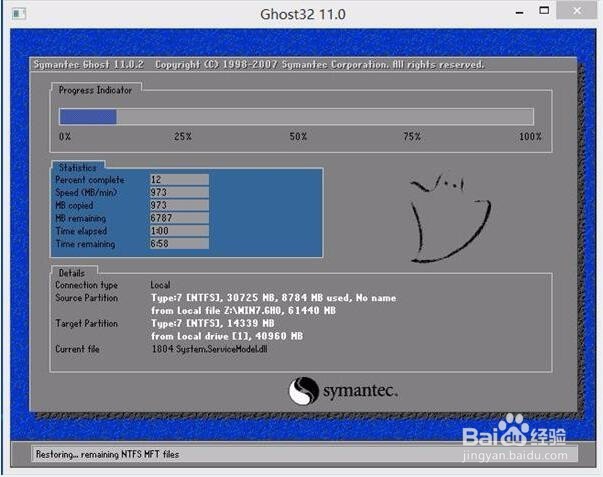The height and width of the screenshot is (477, 603).
Task: Click the 75% progress scale mark
Action: tap(412, 137)
